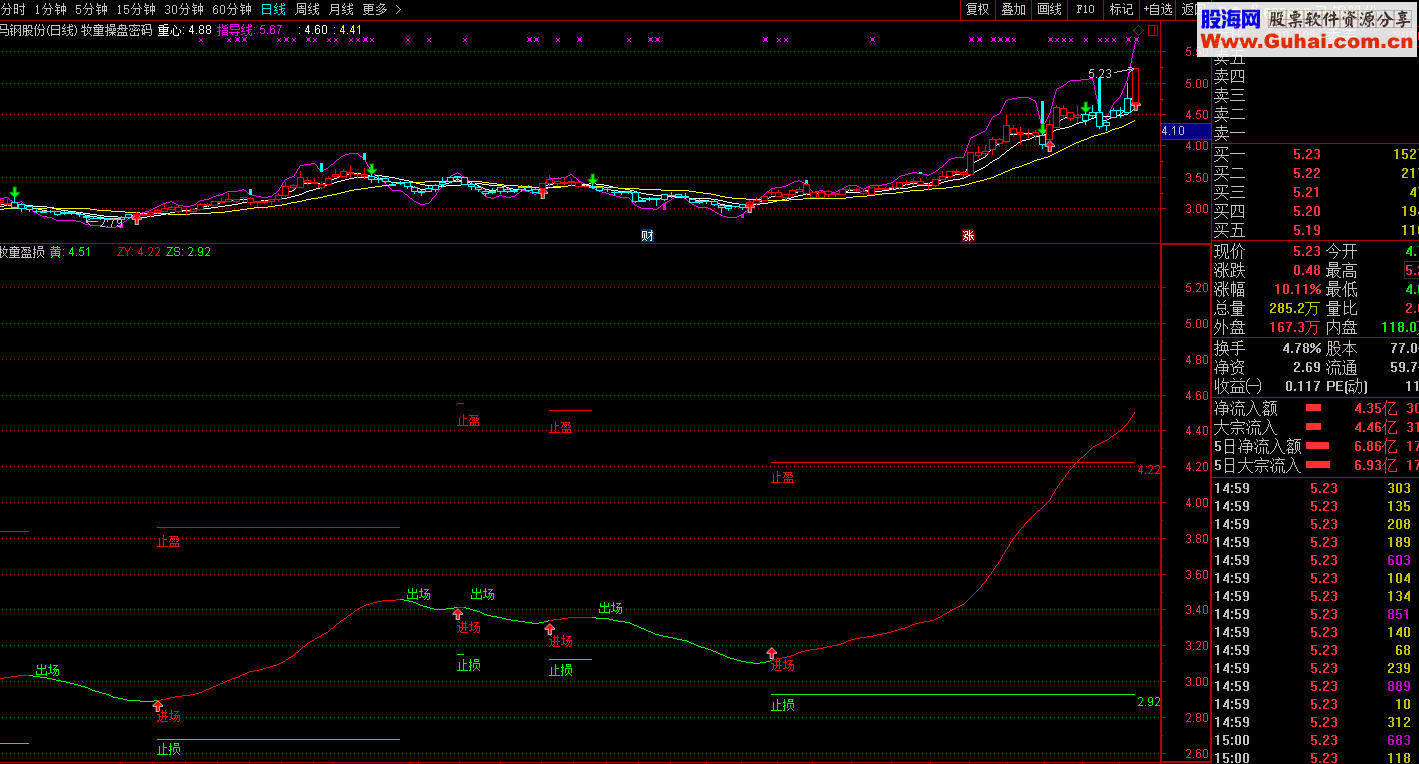Click the leftmost green 出场 signal label
1419x764 pixels.
[x=48, y=671]
